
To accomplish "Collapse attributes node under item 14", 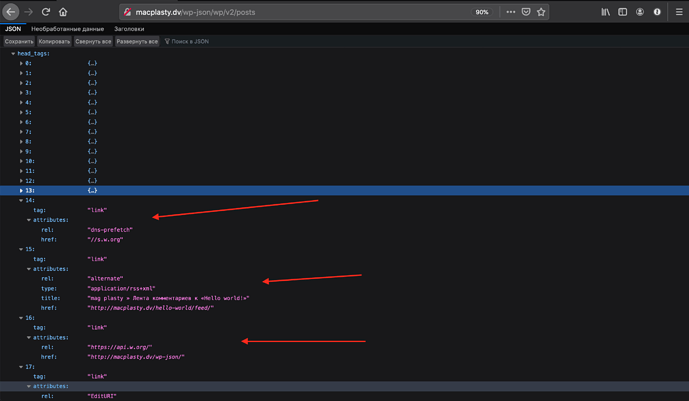I will pos(29,220).
